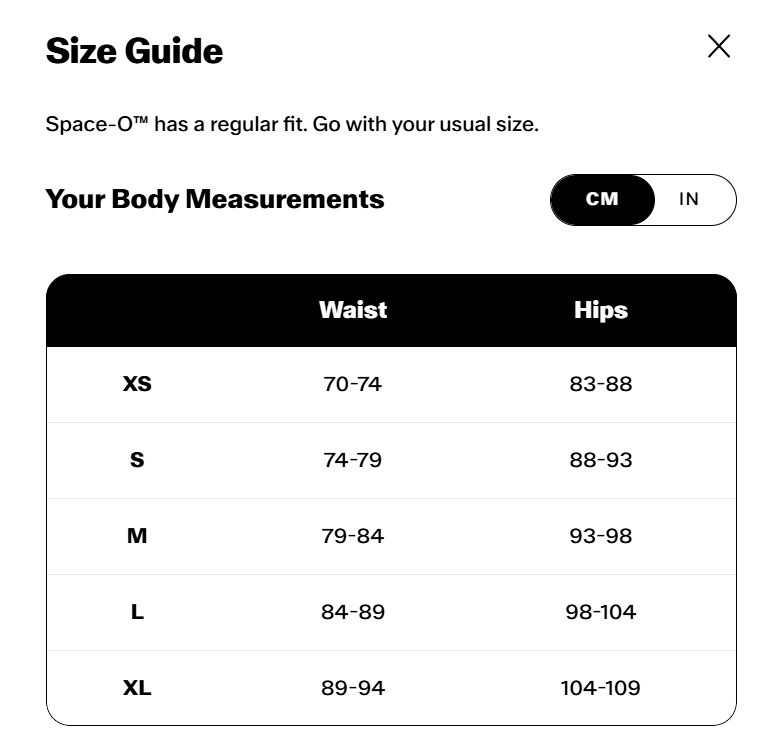Image resolution: width=783 pixels, height=739 pixels.
Task: Click the 84-89 waist cell
Action: [x=353, y=612]
